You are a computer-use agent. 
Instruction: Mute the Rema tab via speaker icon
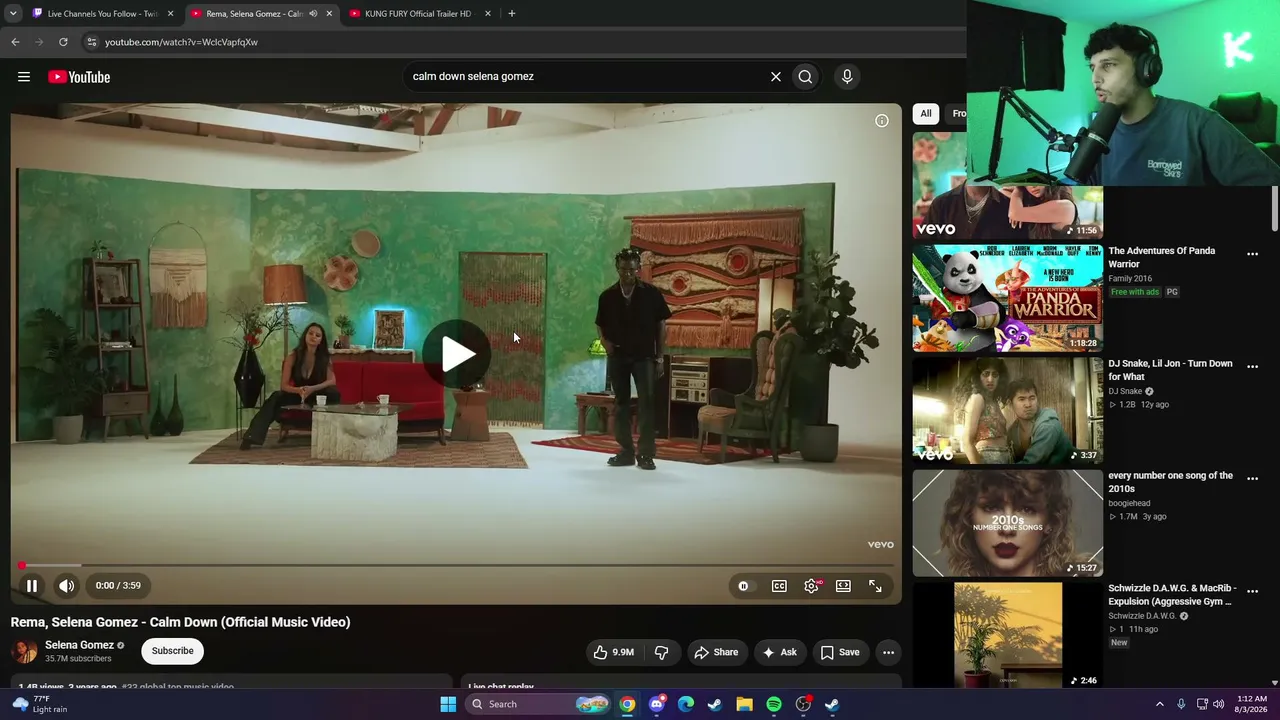[313, 14]
